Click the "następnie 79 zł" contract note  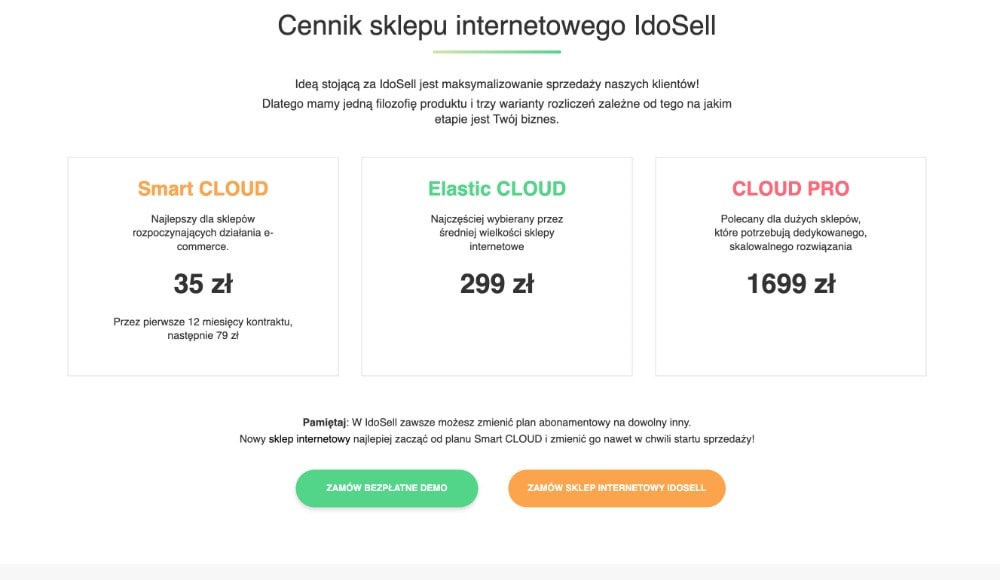click(203, 336)
